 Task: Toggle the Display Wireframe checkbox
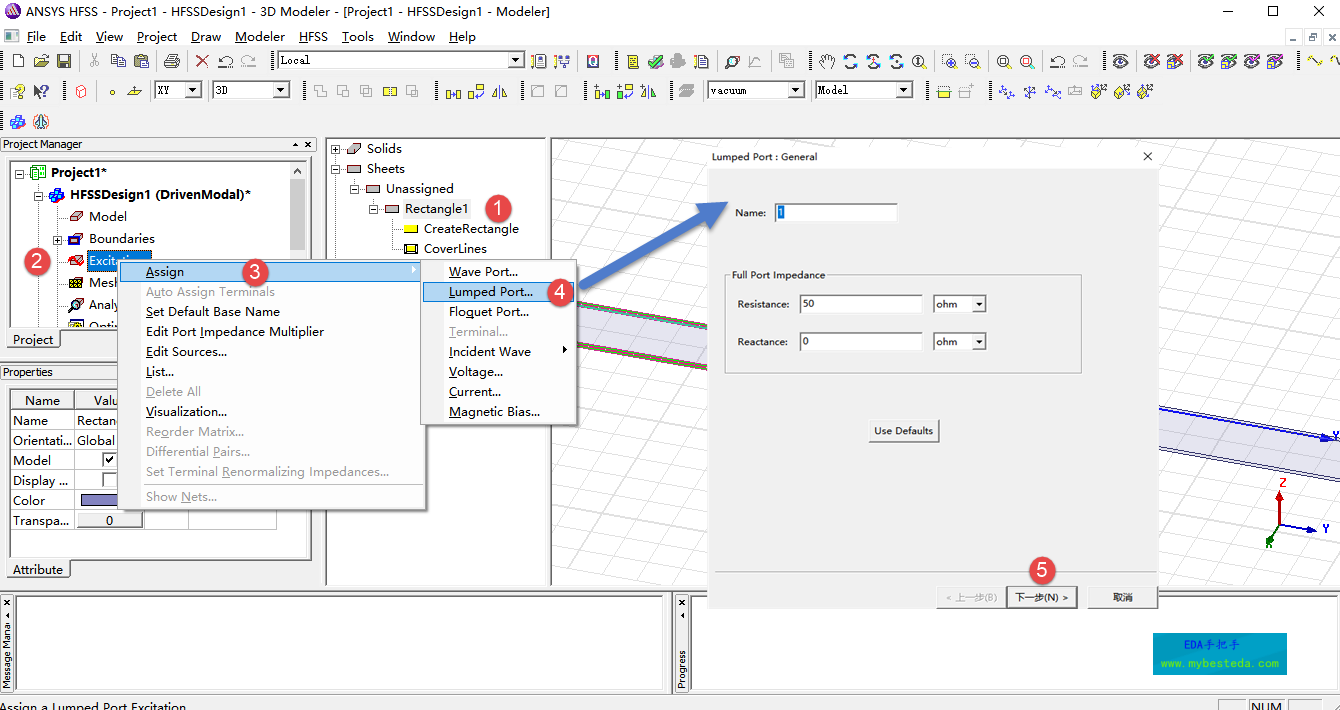pos(110,480)
